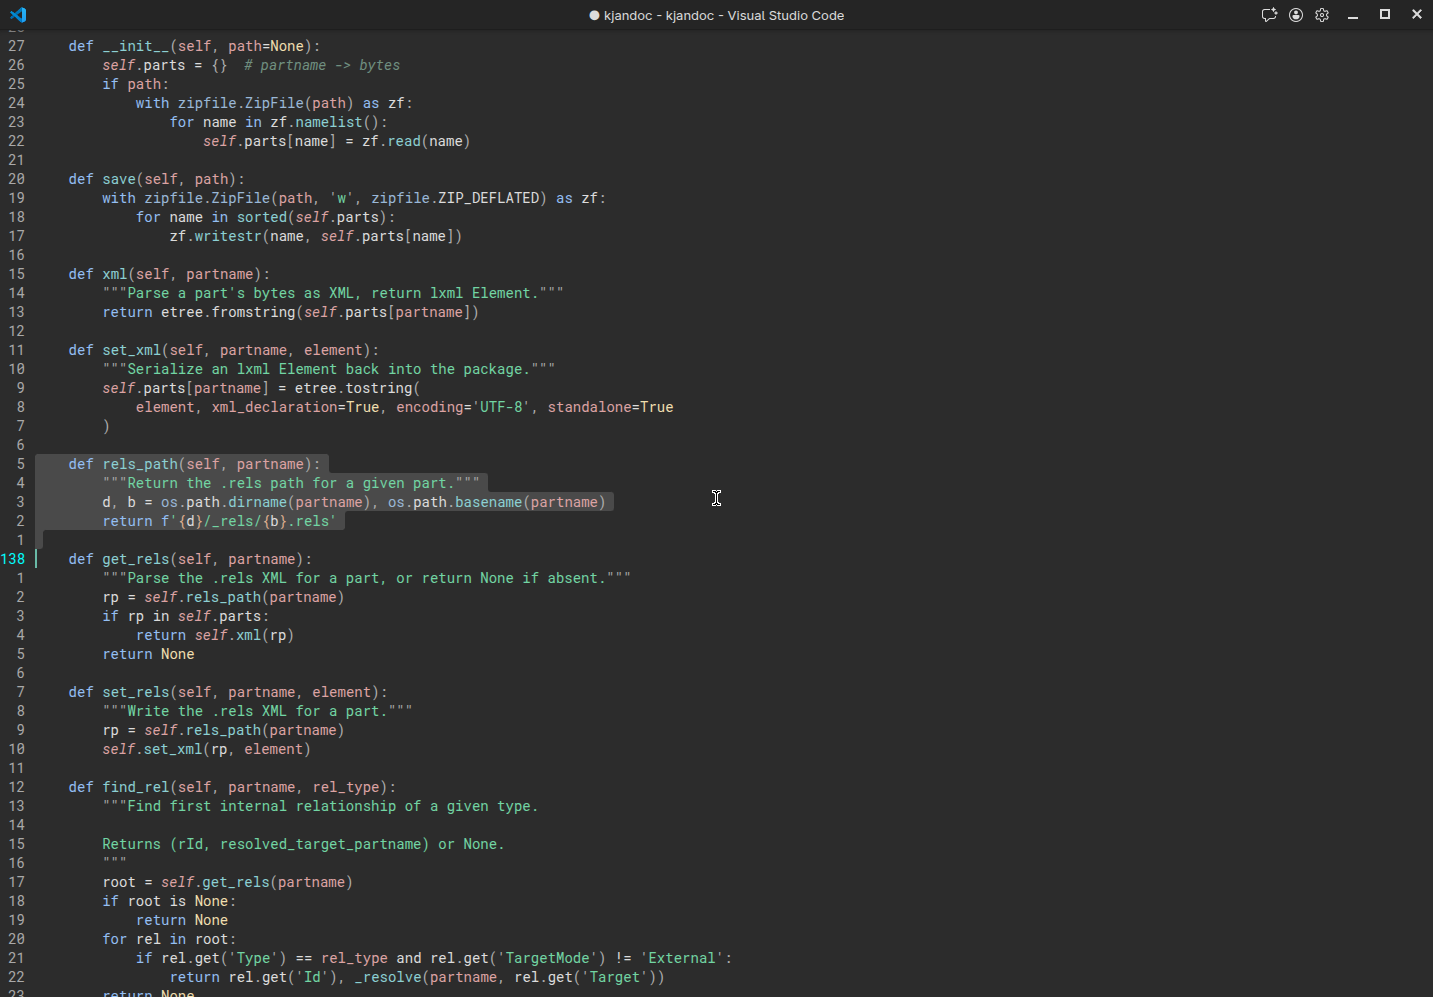Click 'self.set_xml(rp, element)' line
Image resolution: width=1433 pixels, height=997 pixels.
click(206, 749)
